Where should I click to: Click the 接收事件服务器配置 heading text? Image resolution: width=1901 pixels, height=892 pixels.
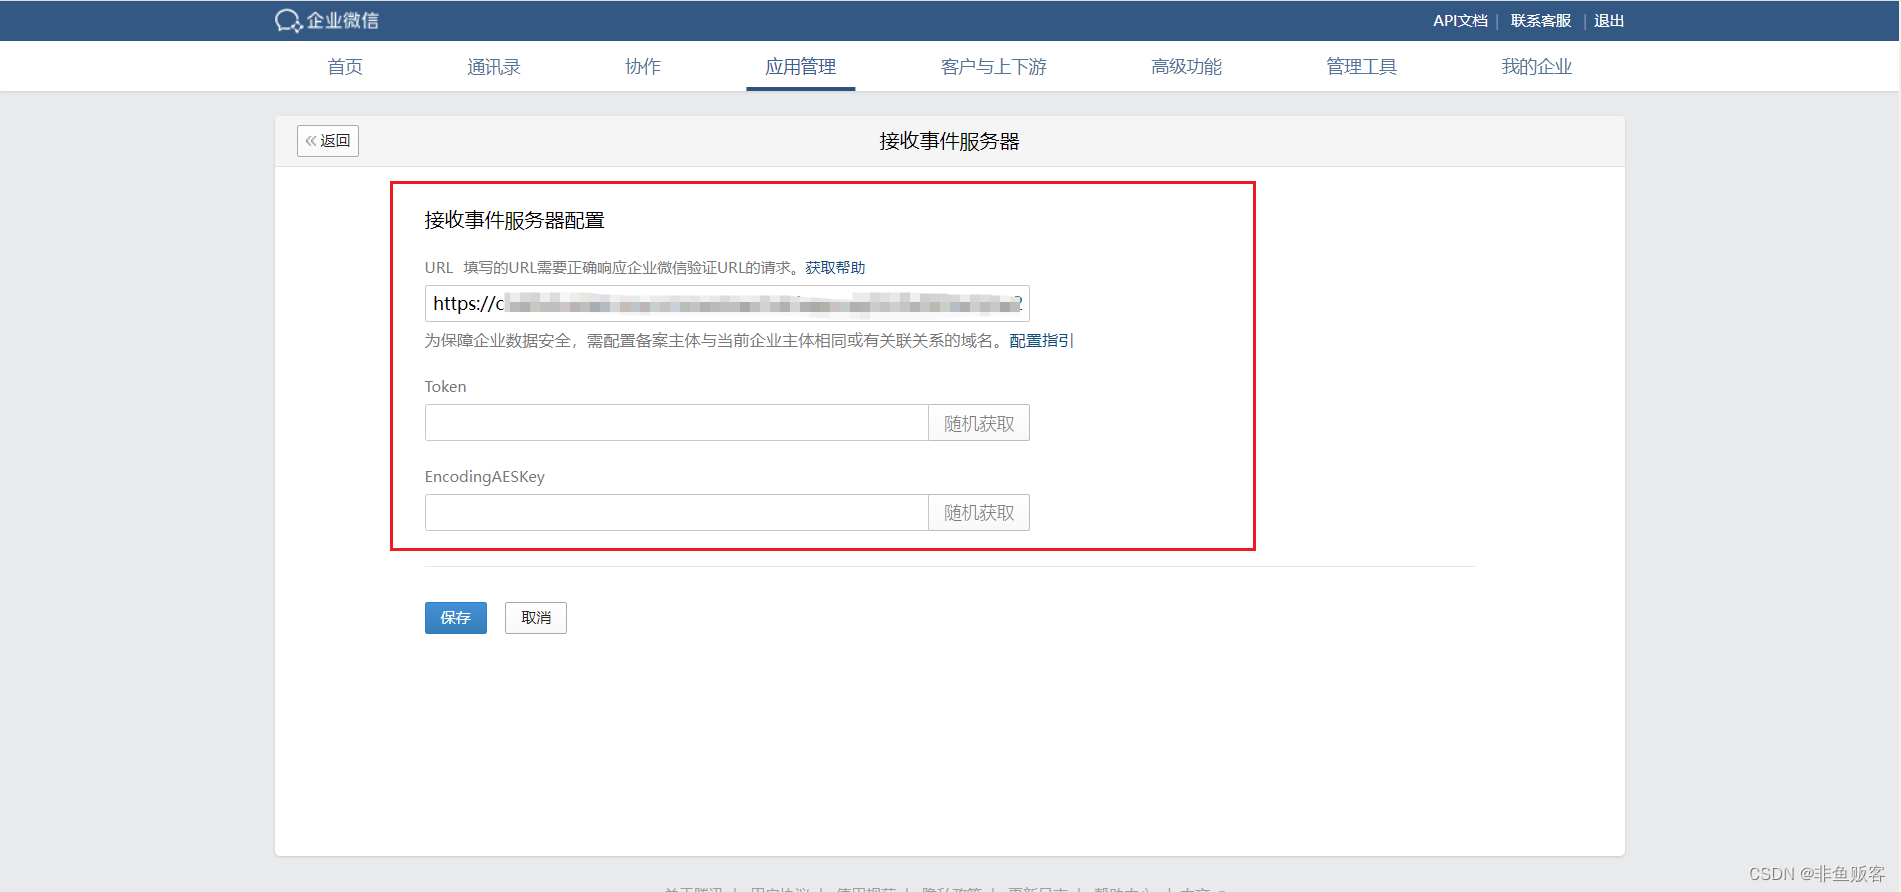pyautogui.click(x=515, y=220)
